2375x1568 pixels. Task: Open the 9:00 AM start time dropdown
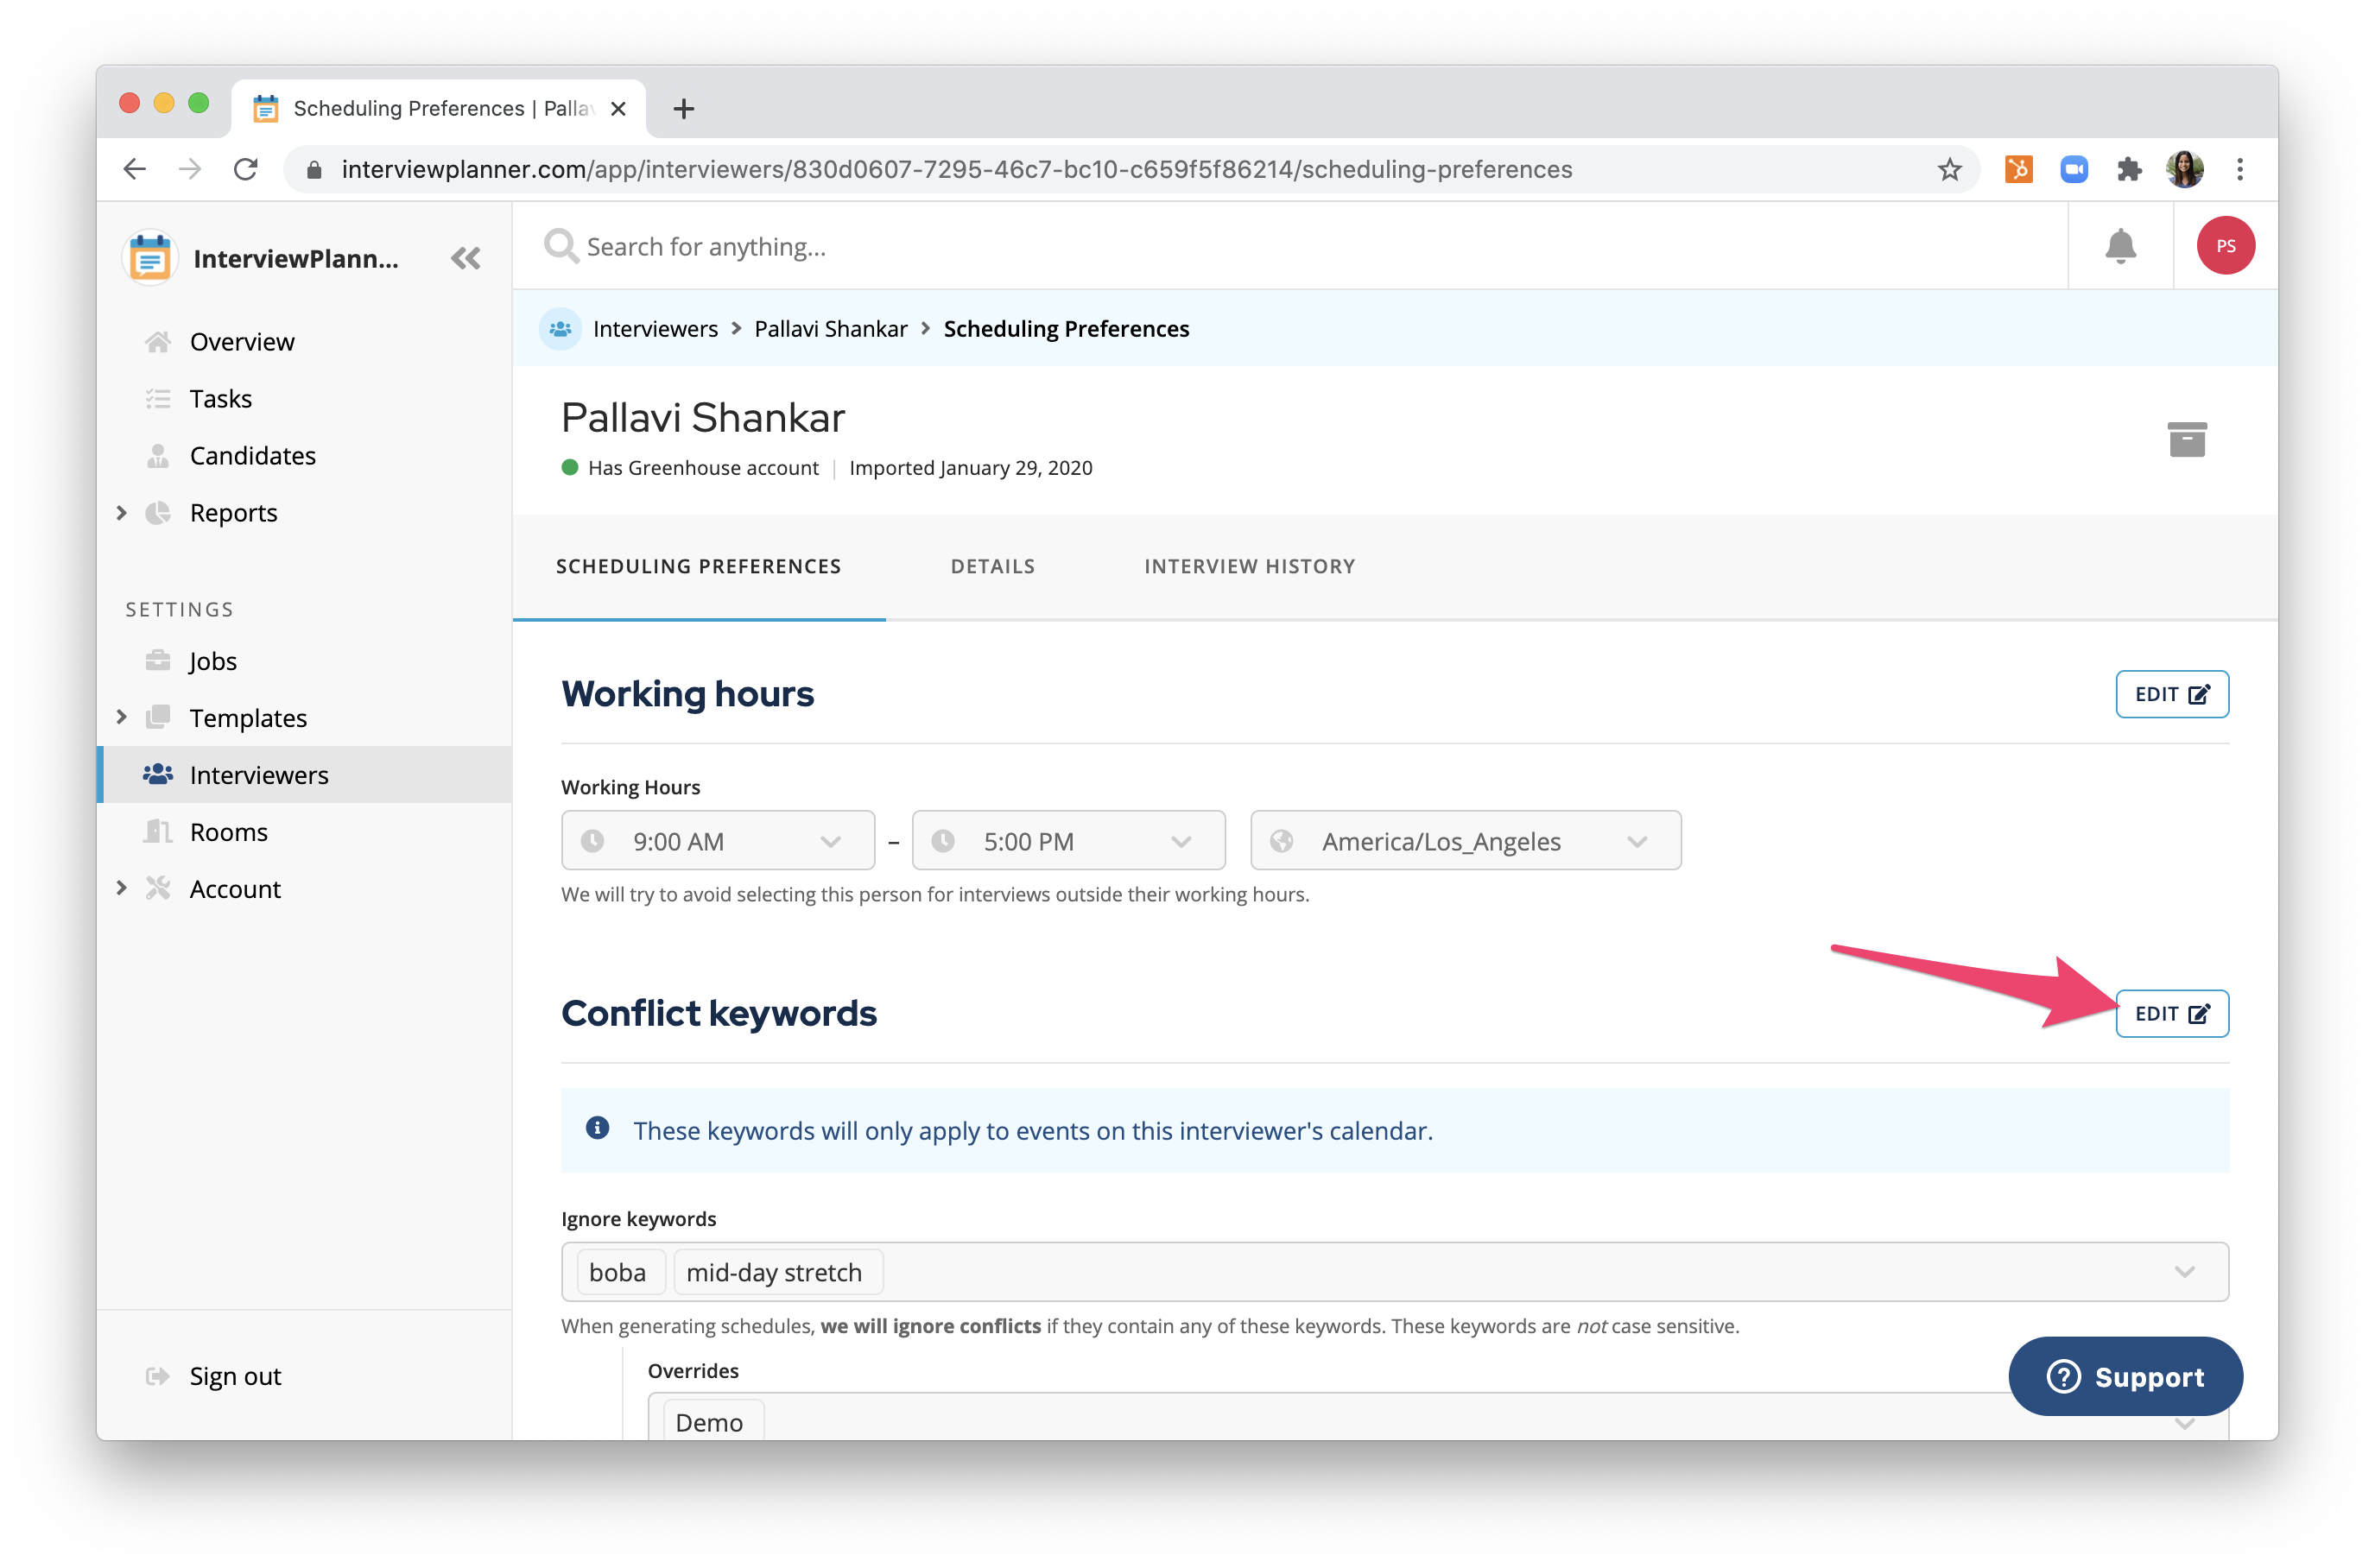coord(717,840)
